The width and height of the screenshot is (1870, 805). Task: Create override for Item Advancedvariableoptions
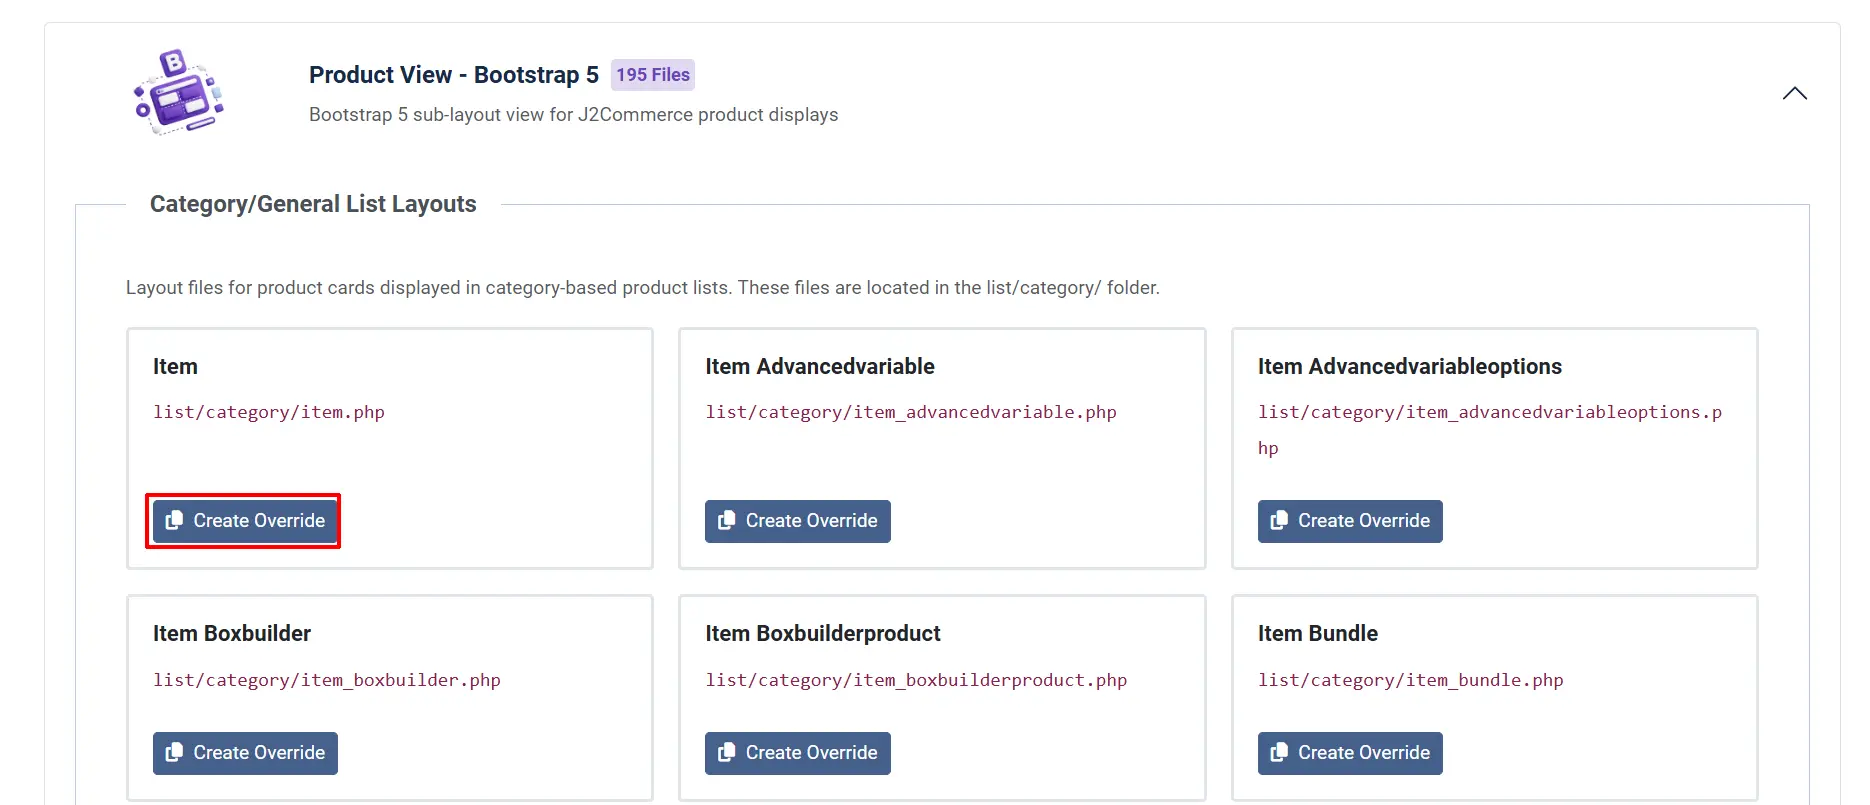pos(1350,521)
